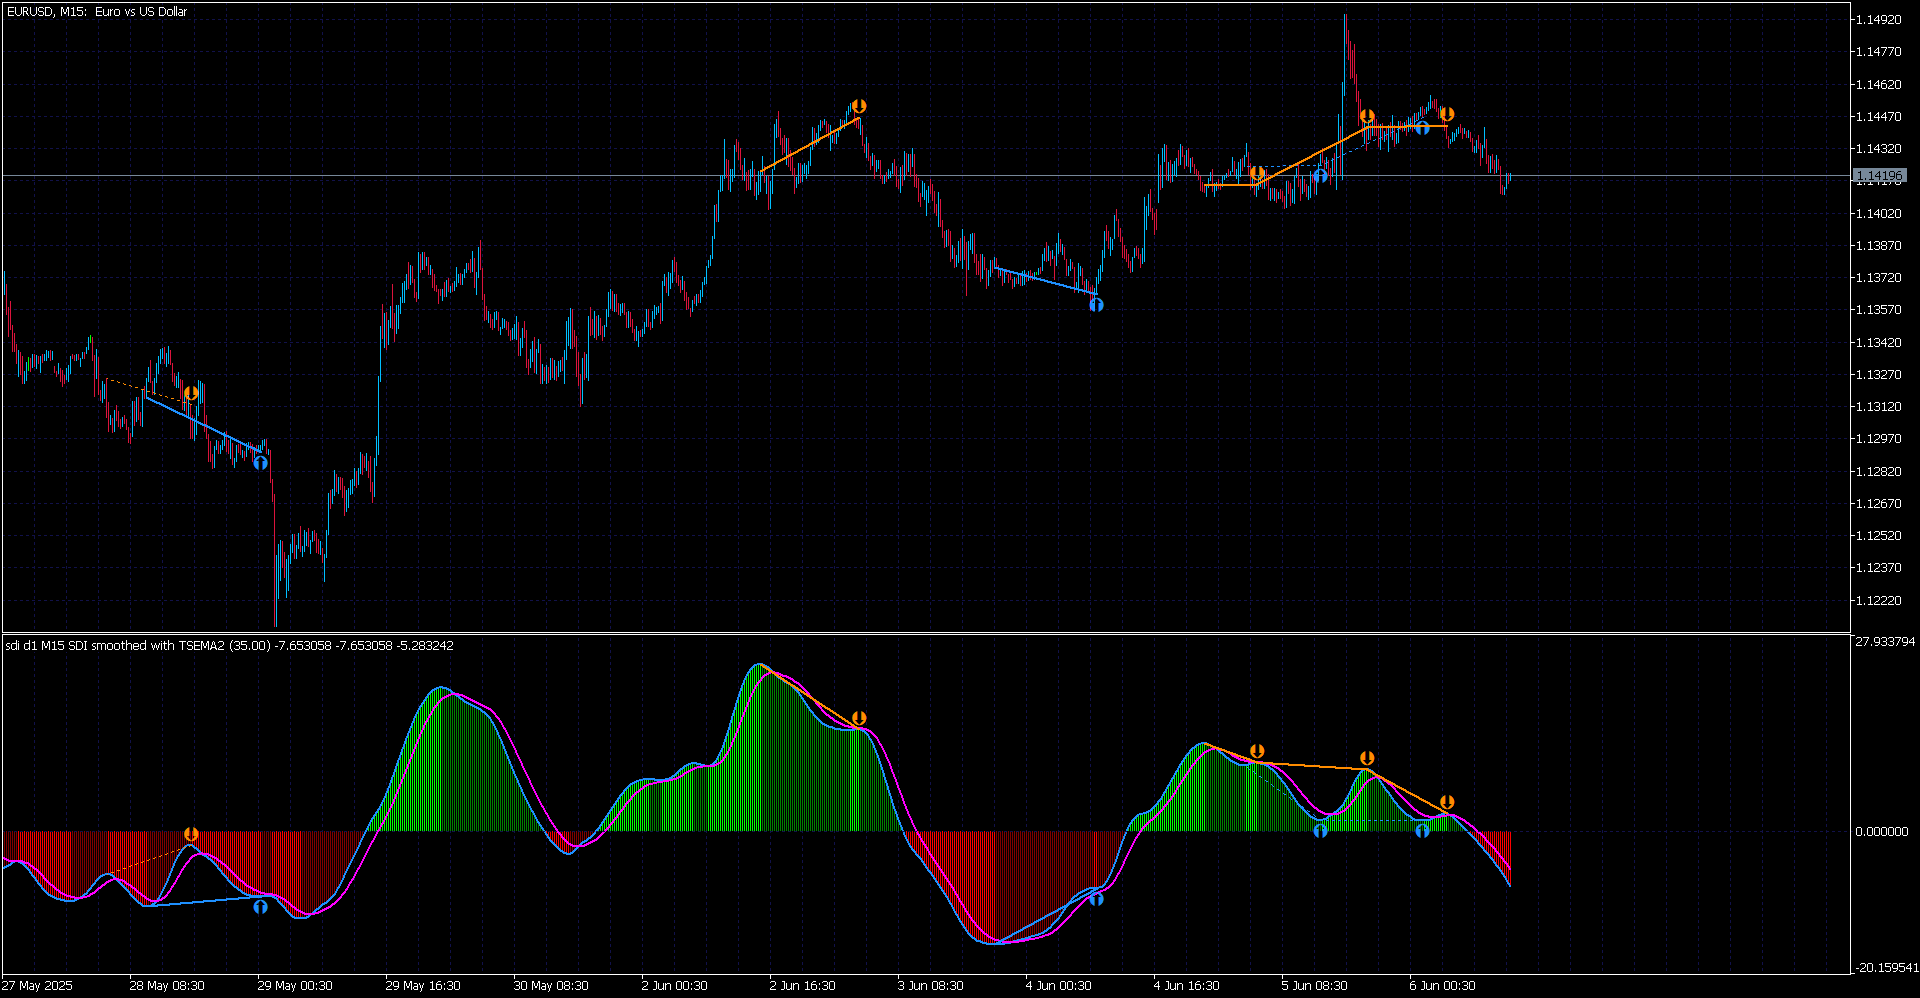Select rightmost orange arrow on price chart
Screen dimensions: 1920x998
tap(1446, 114)
